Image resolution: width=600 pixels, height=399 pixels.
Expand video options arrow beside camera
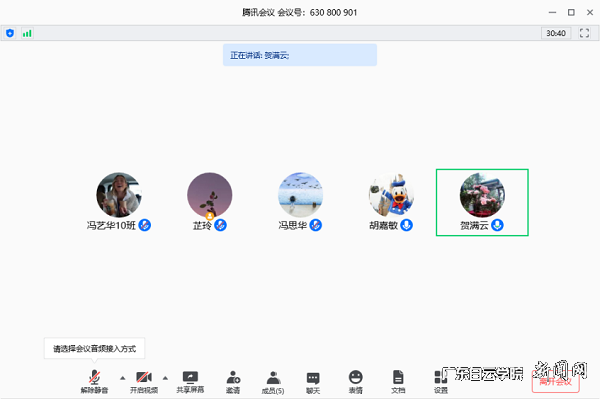pos(165,378)
